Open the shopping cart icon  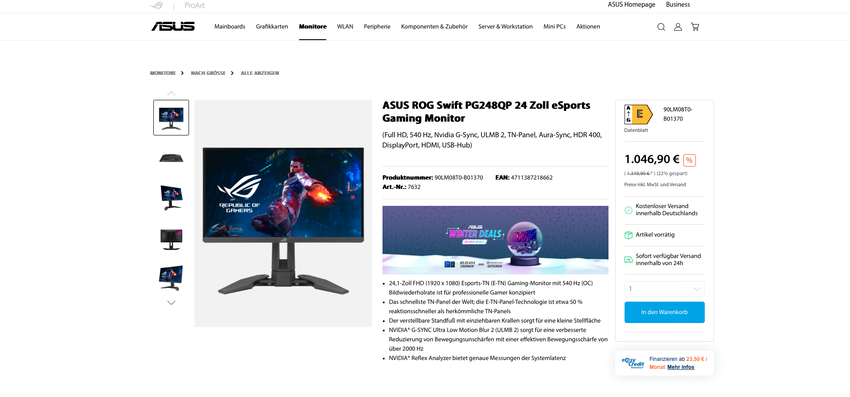click(695, 27)
